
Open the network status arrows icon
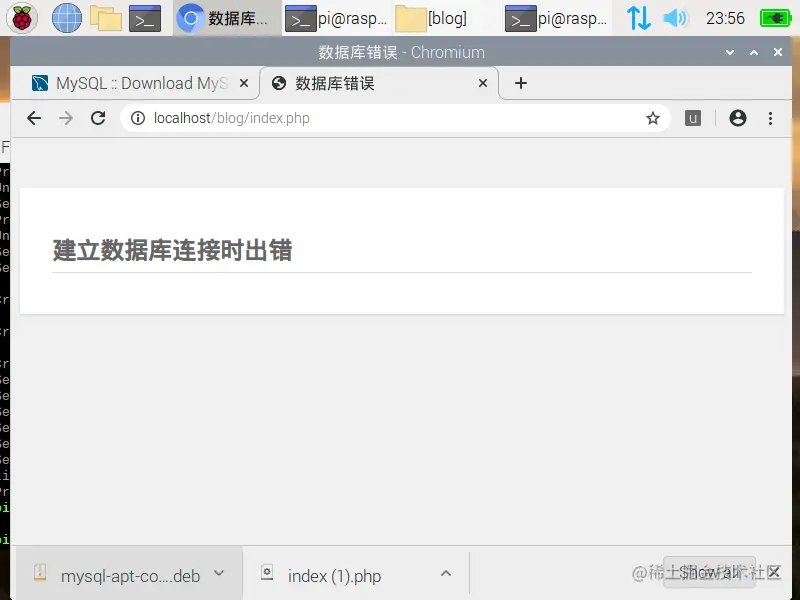(x=638, y=18)
